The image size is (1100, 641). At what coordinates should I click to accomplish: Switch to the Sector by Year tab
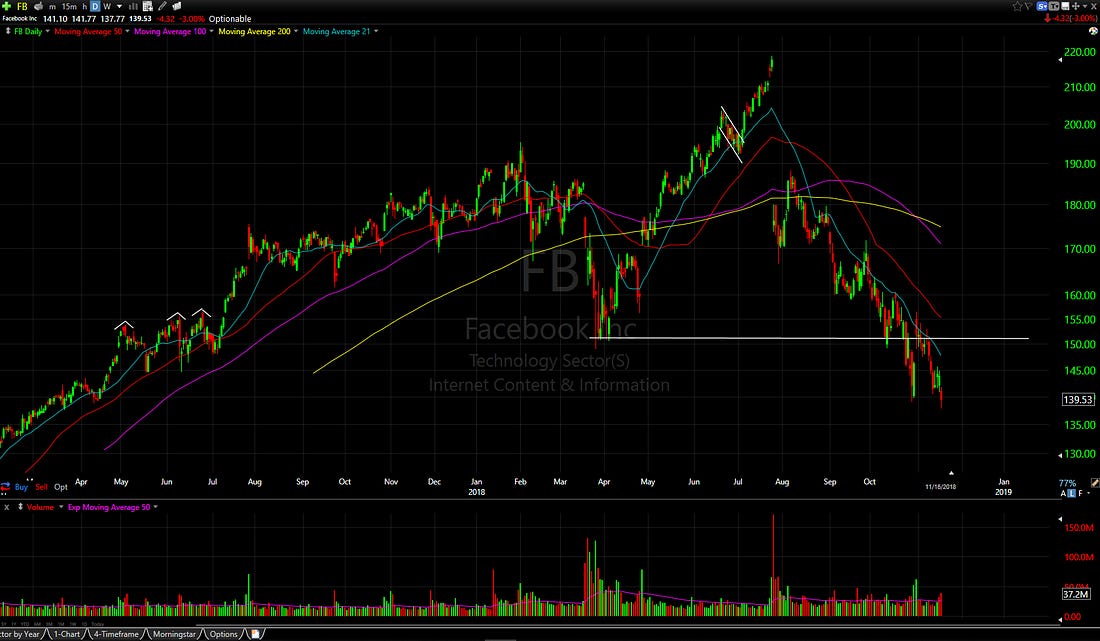point(20,634)
